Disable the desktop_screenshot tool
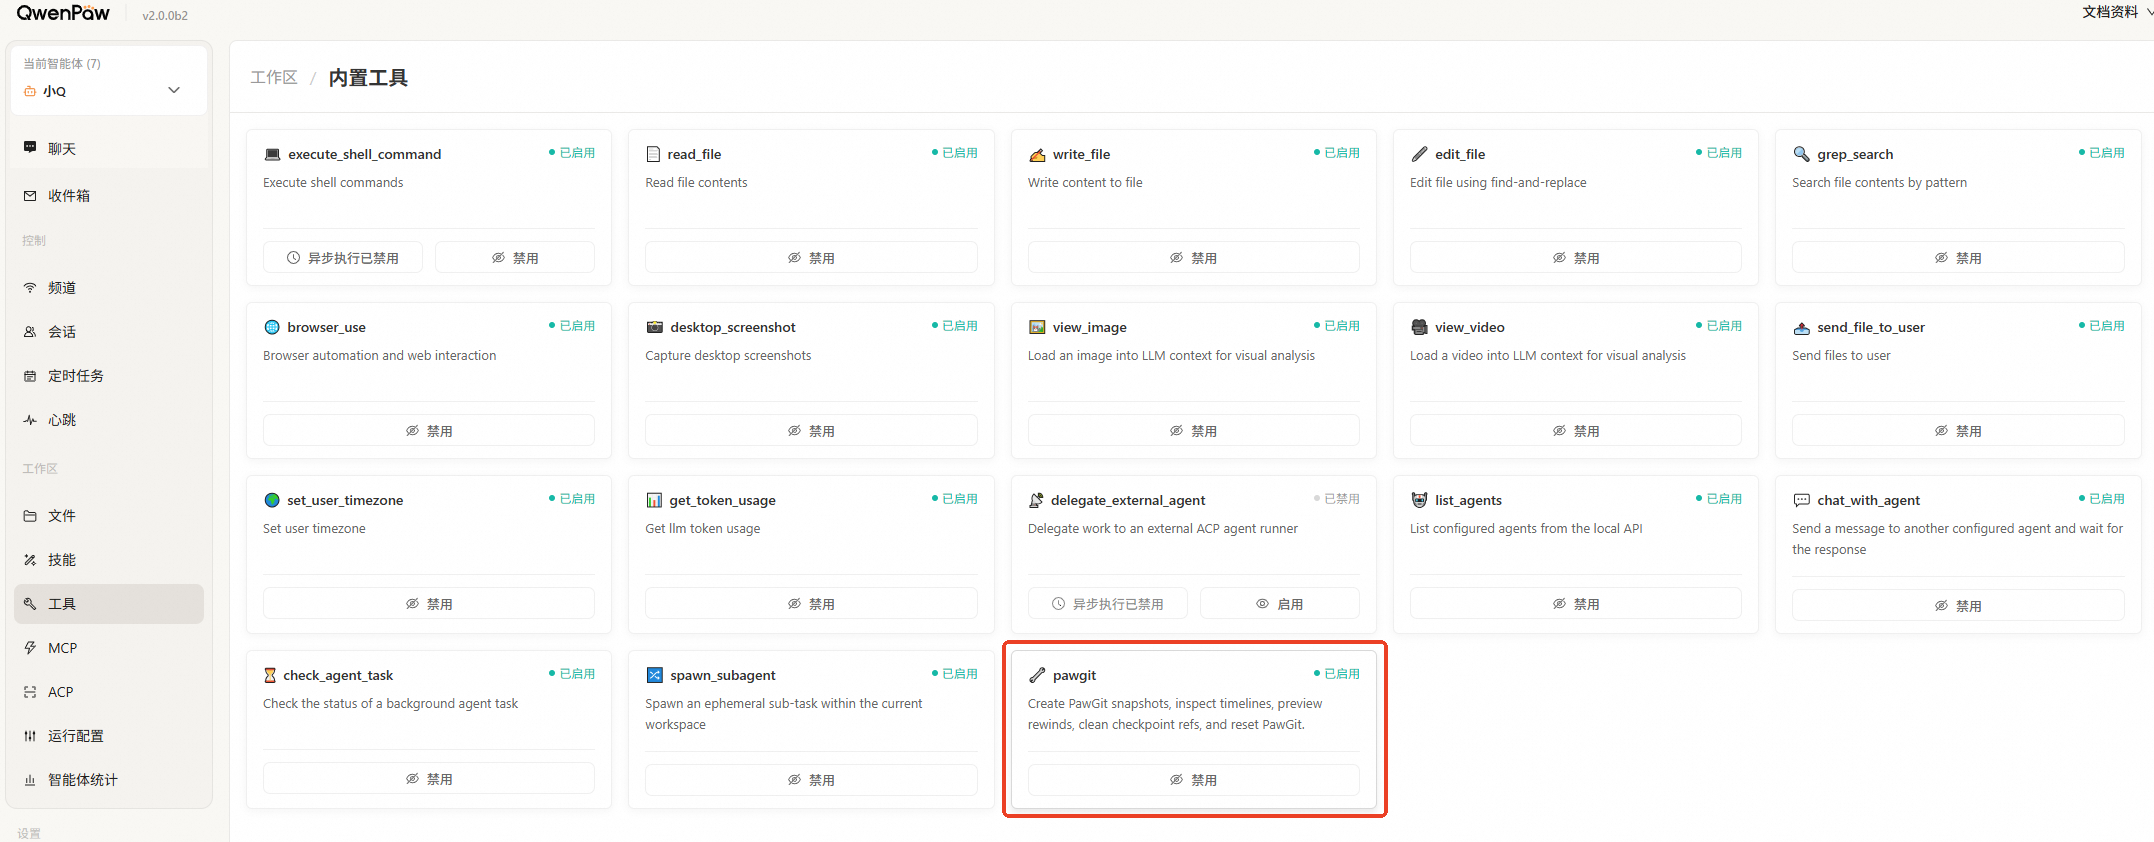The image size is (2154, 842). tap(811, 430)
